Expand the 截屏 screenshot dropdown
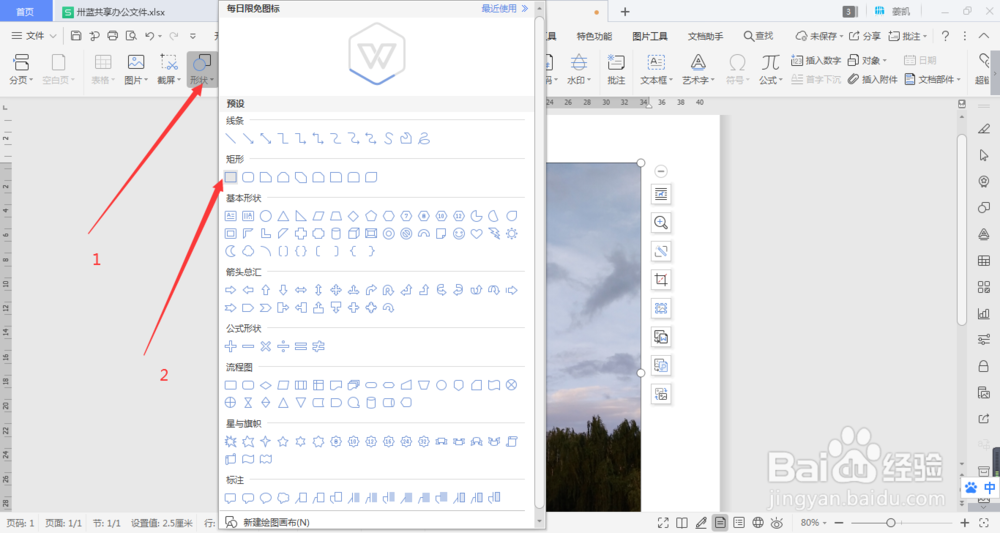 point(168,69)
